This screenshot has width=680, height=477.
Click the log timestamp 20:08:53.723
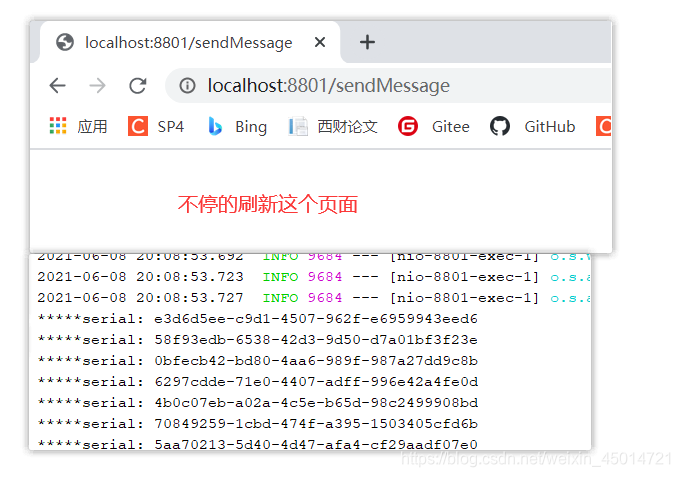tap(190, 277)
